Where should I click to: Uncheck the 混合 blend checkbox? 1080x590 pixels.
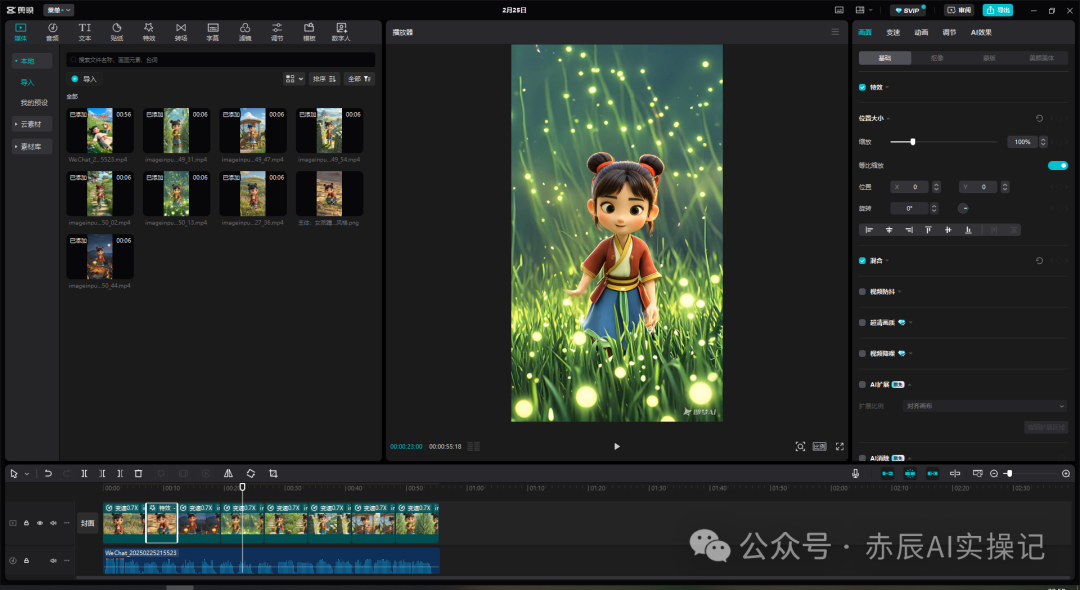click(x=862, y=261)
